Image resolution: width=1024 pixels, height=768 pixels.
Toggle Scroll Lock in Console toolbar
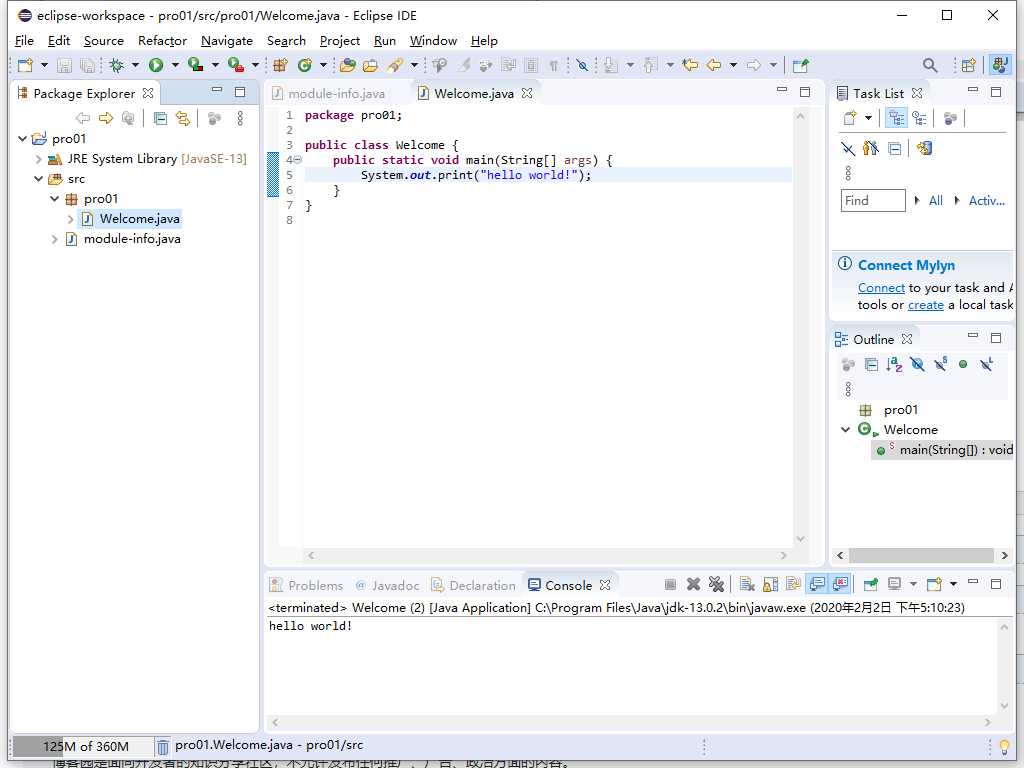point(770,584)
